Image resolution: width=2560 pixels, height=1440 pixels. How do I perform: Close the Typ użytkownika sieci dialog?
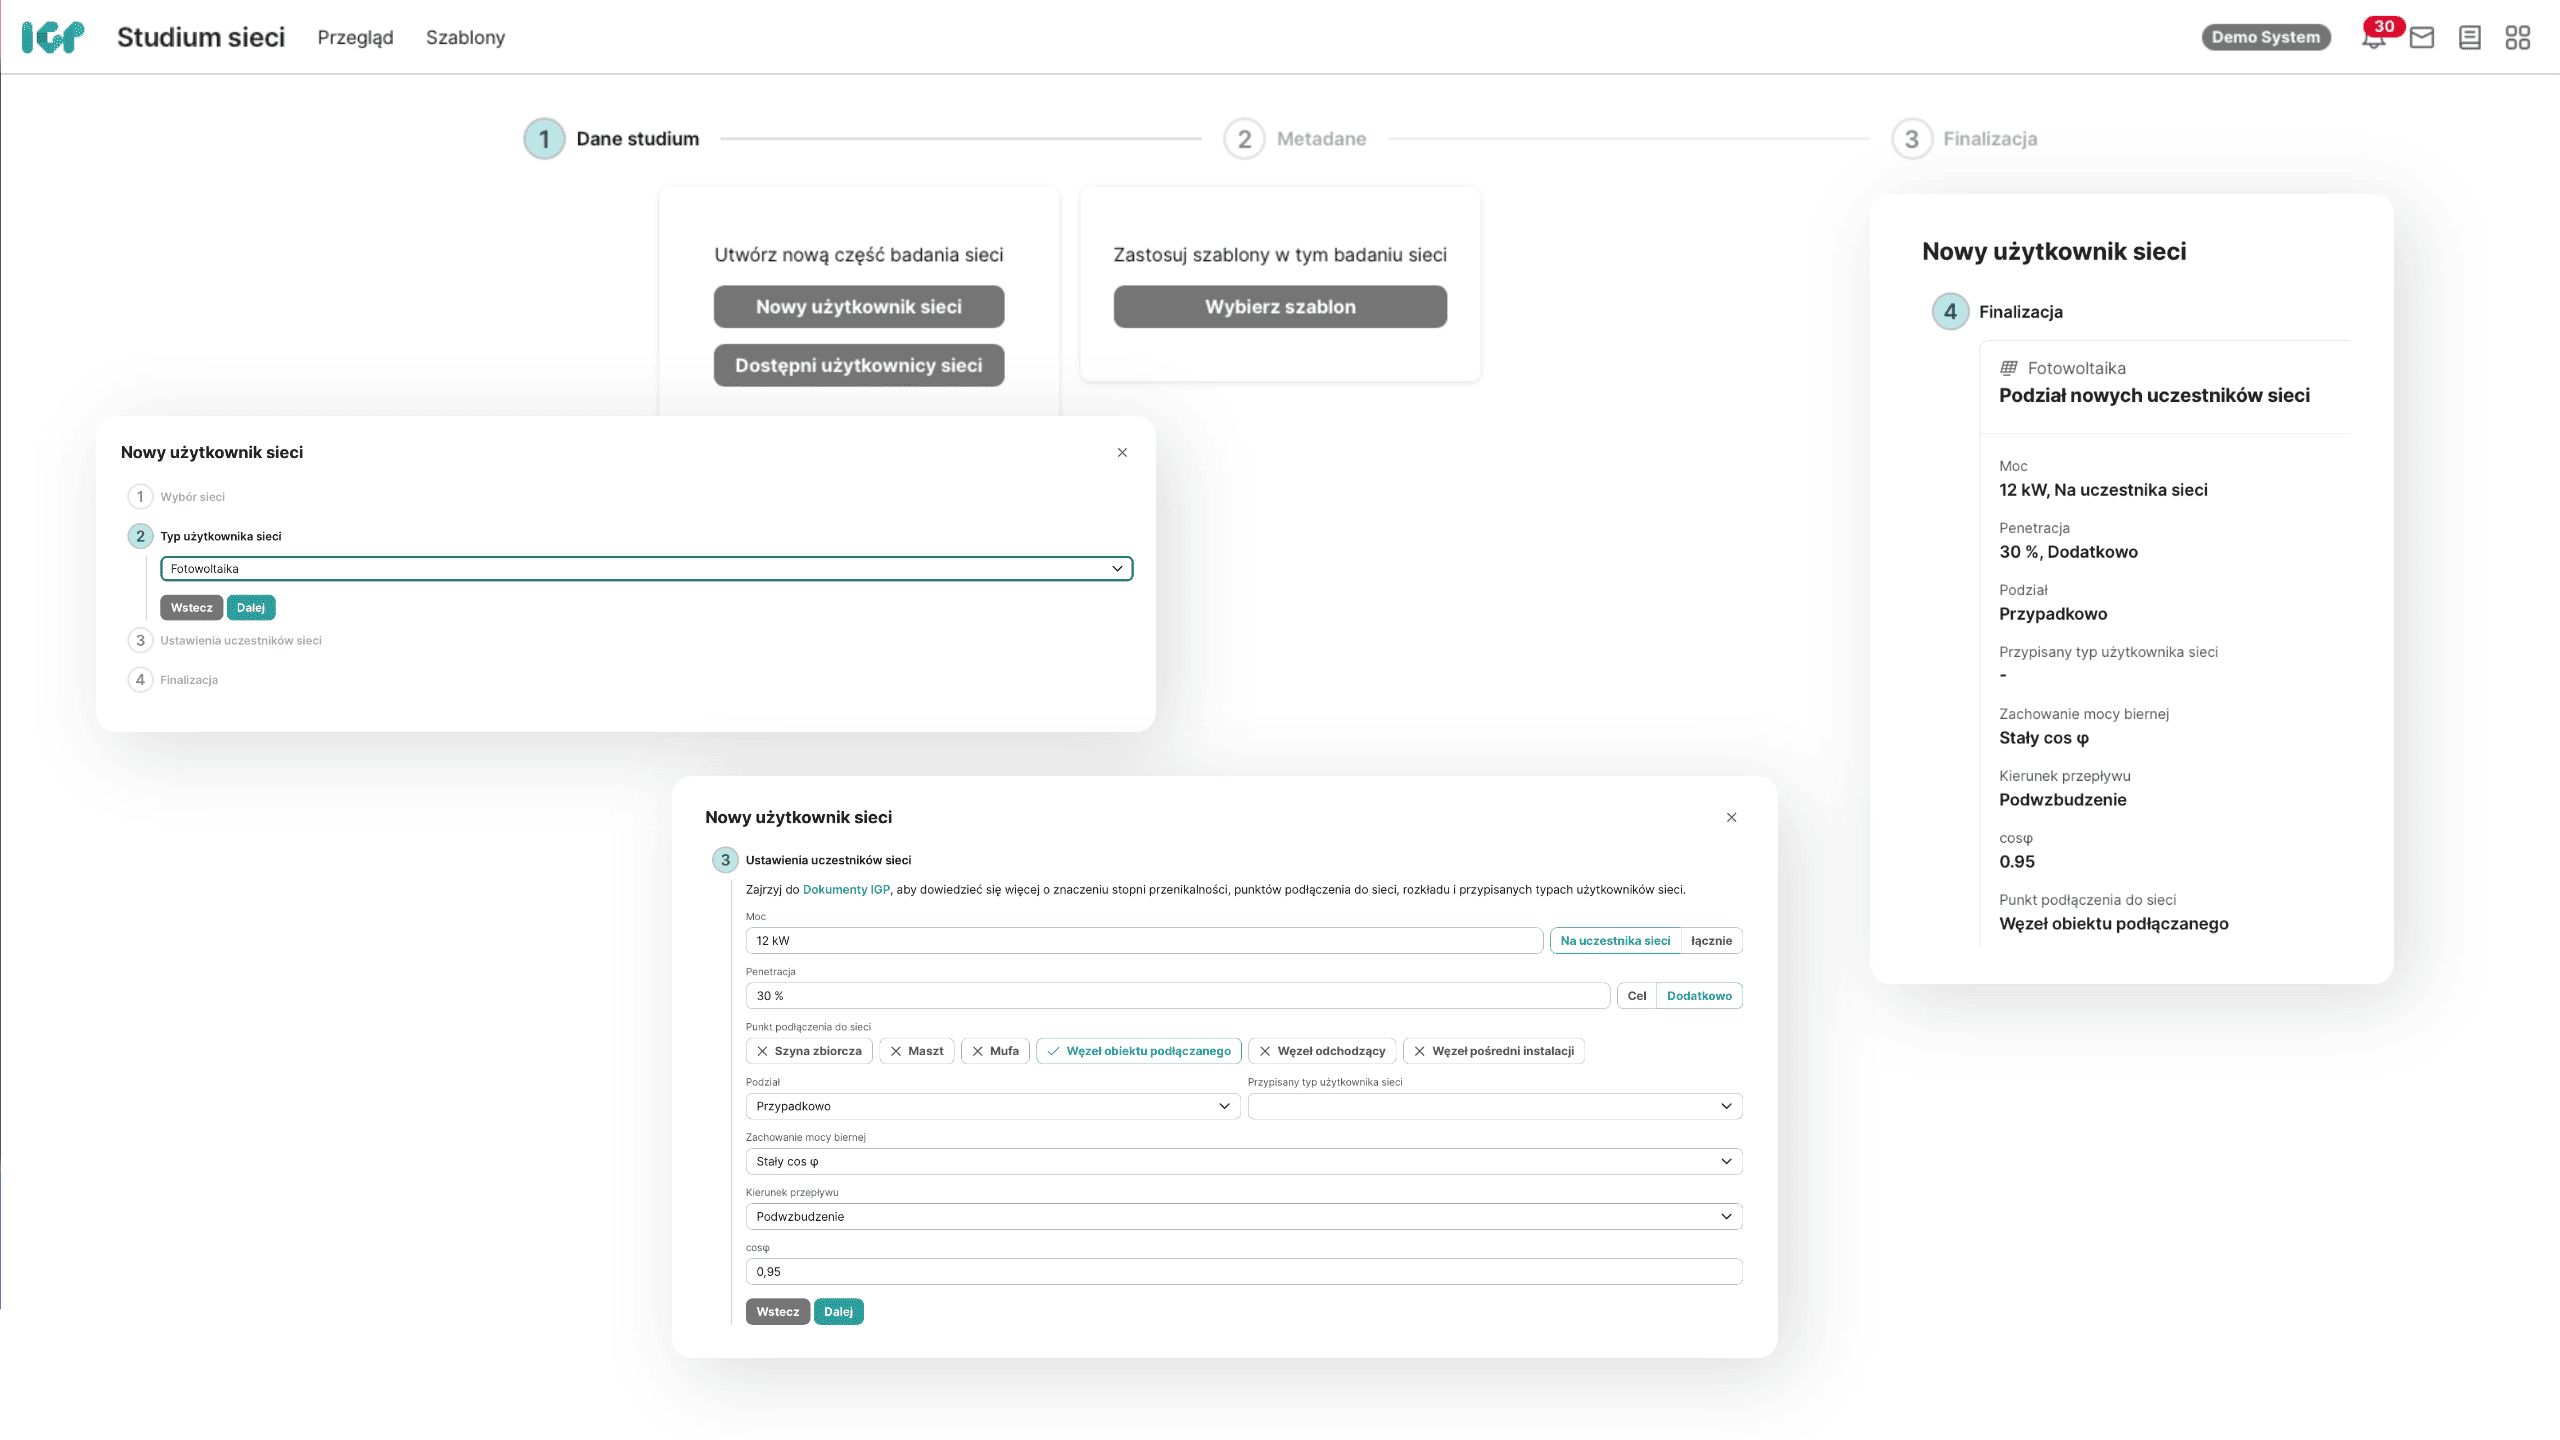click(x=1122, y=453)
